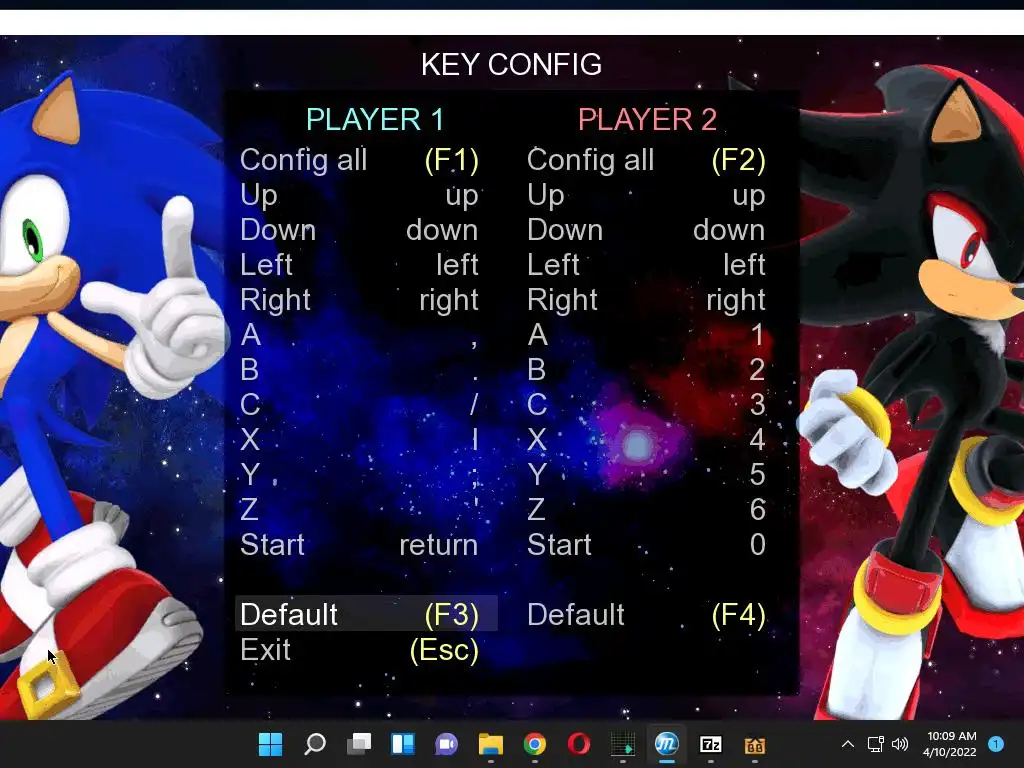The image size is (1024, 768).
Task: Select Player 1 Config all (F1)
Action: (x=359, y=160)
